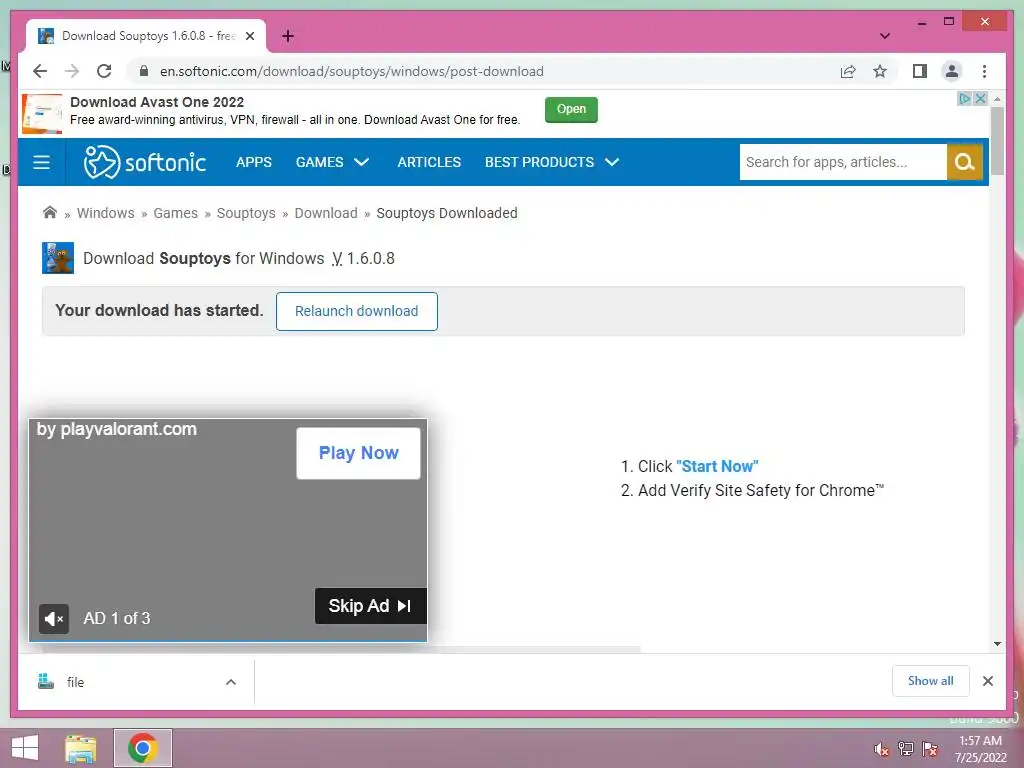1024x768 pixels.
Task: Close the Avast banner ad
Action: pyautogui.click(x=980, y=99)
